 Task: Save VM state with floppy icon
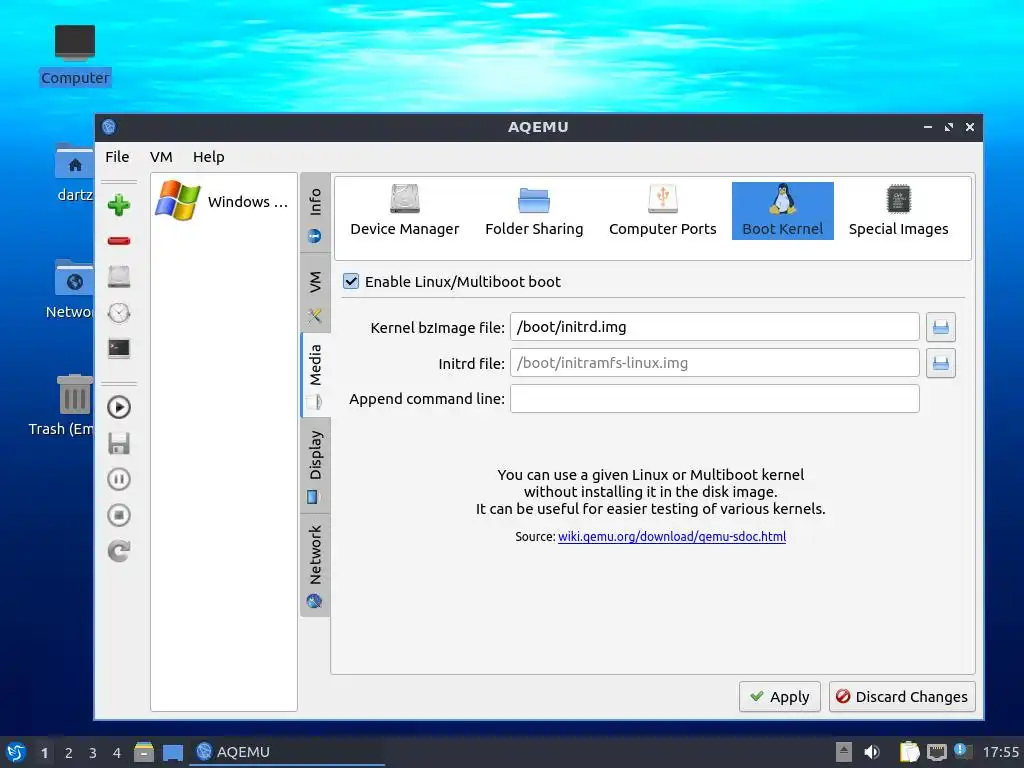coord(119,443)
